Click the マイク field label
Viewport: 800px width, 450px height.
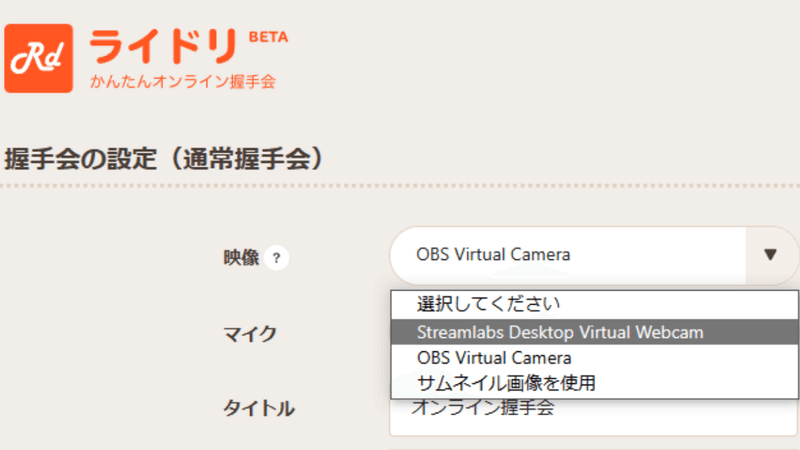(250, 334)
